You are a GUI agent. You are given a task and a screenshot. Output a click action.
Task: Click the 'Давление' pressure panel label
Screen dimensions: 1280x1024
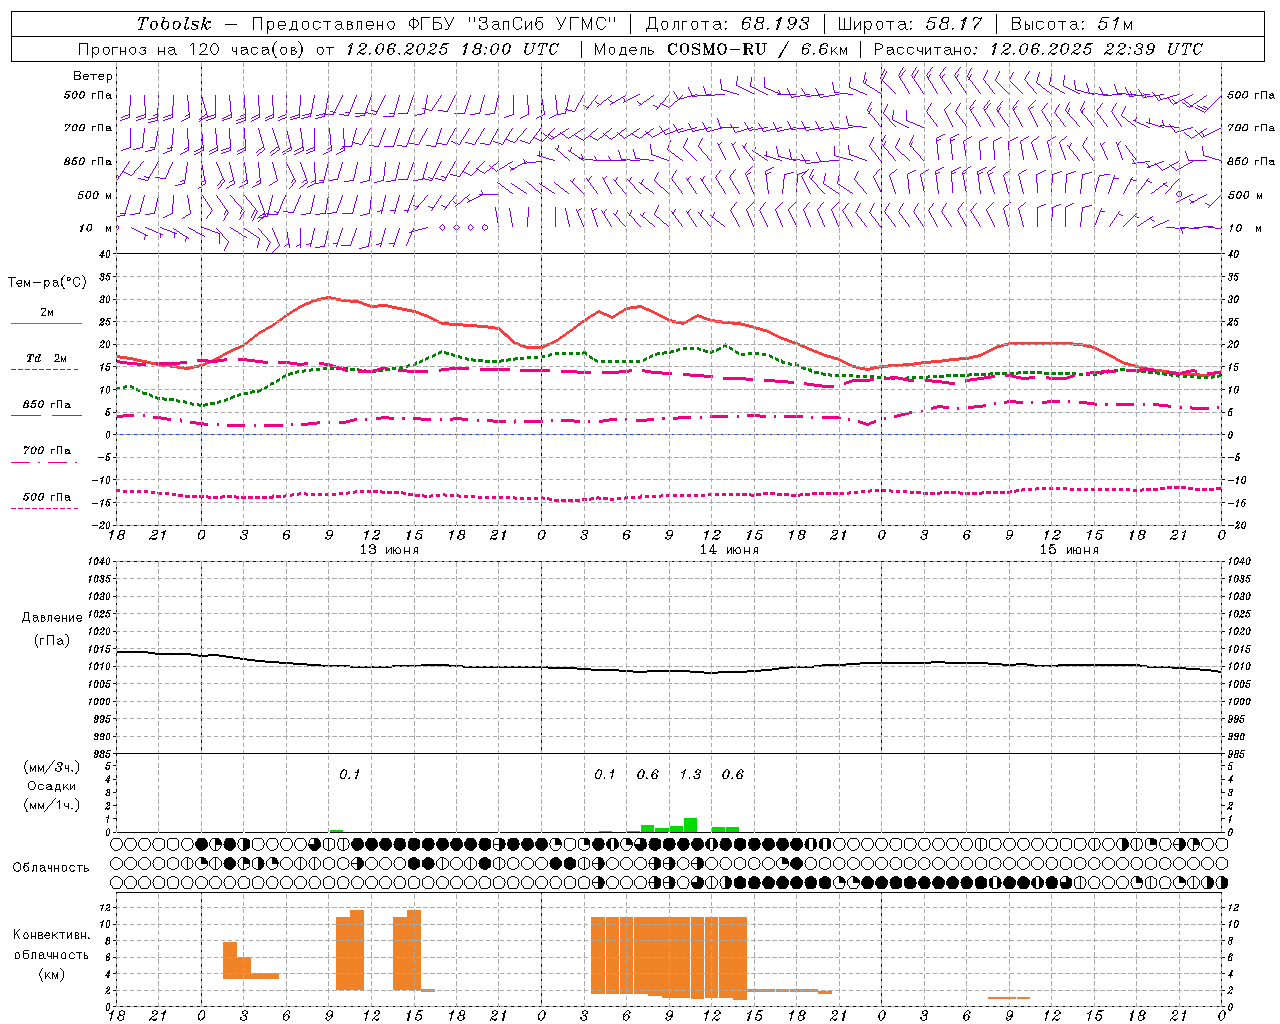point(51,618)
